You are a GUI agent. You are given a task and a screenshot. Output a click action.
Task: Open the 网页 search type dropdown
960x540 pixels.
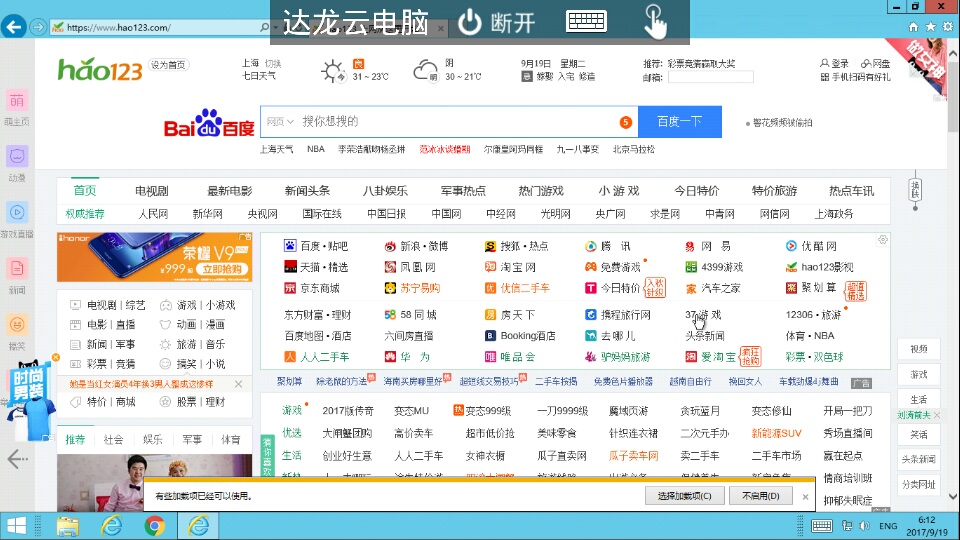click(280, 121)
